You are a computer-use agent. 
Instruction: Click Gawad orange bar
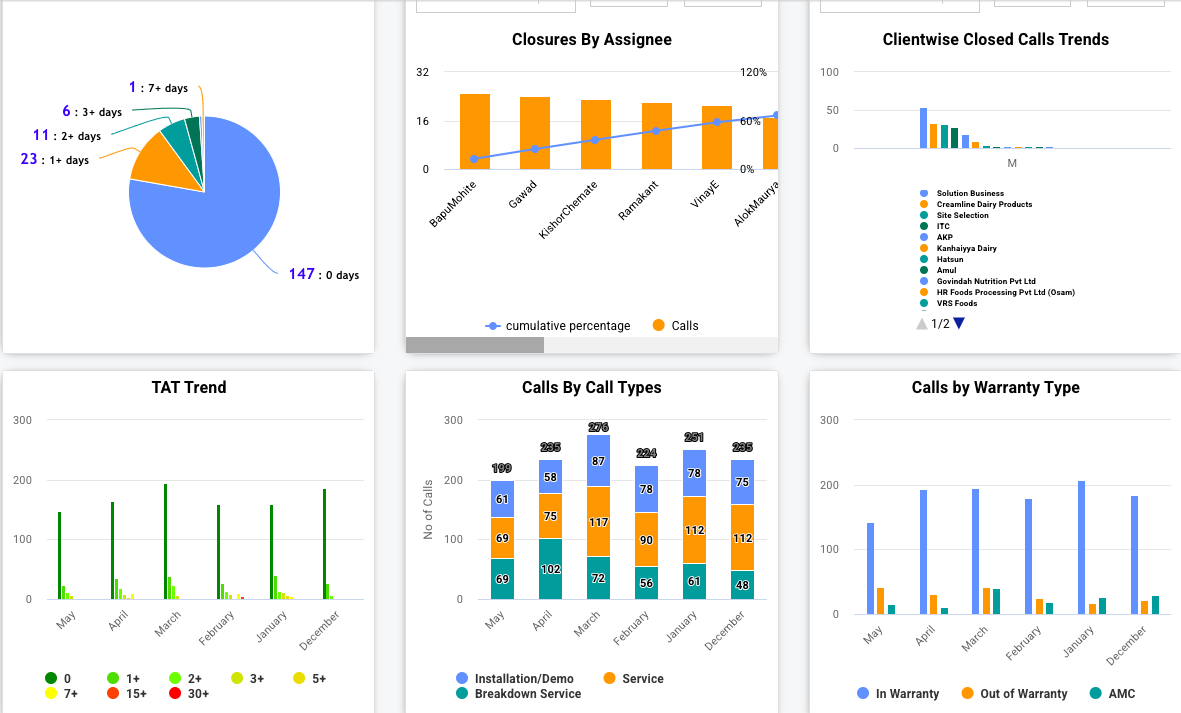click(x=535, y=133)
